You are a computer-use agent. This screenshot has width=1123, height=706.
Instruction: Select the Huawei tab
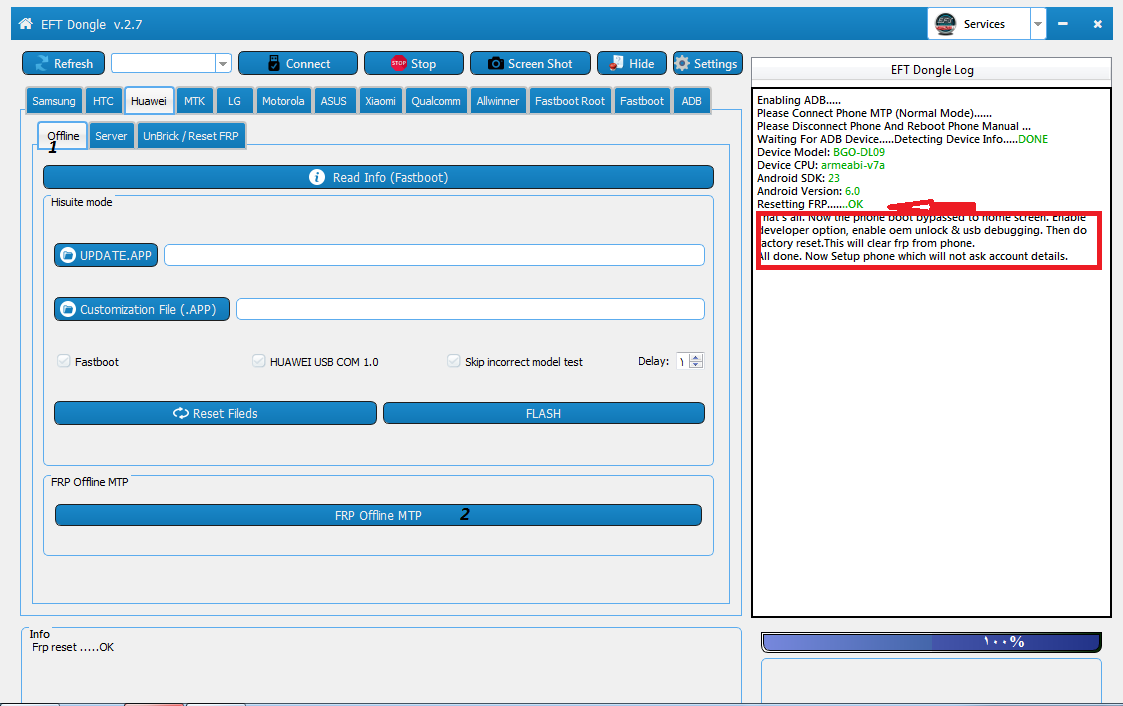click(149, 101)
